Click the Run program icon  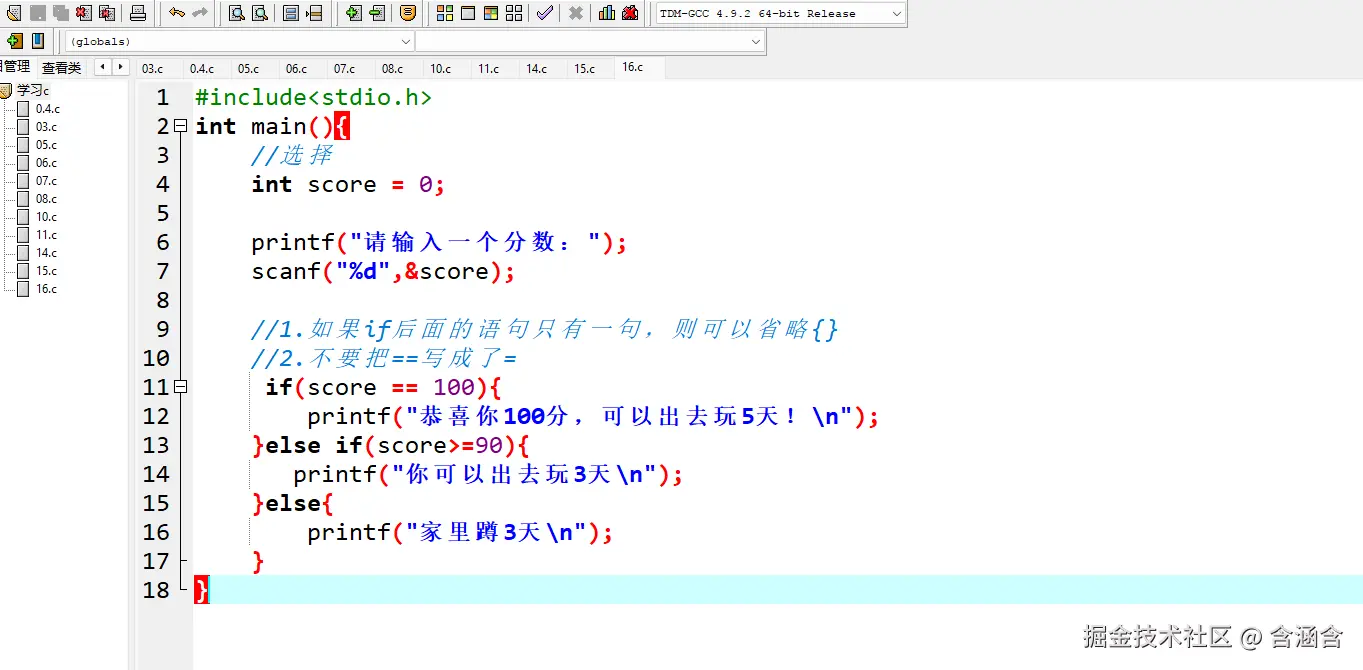coord(468,13)
